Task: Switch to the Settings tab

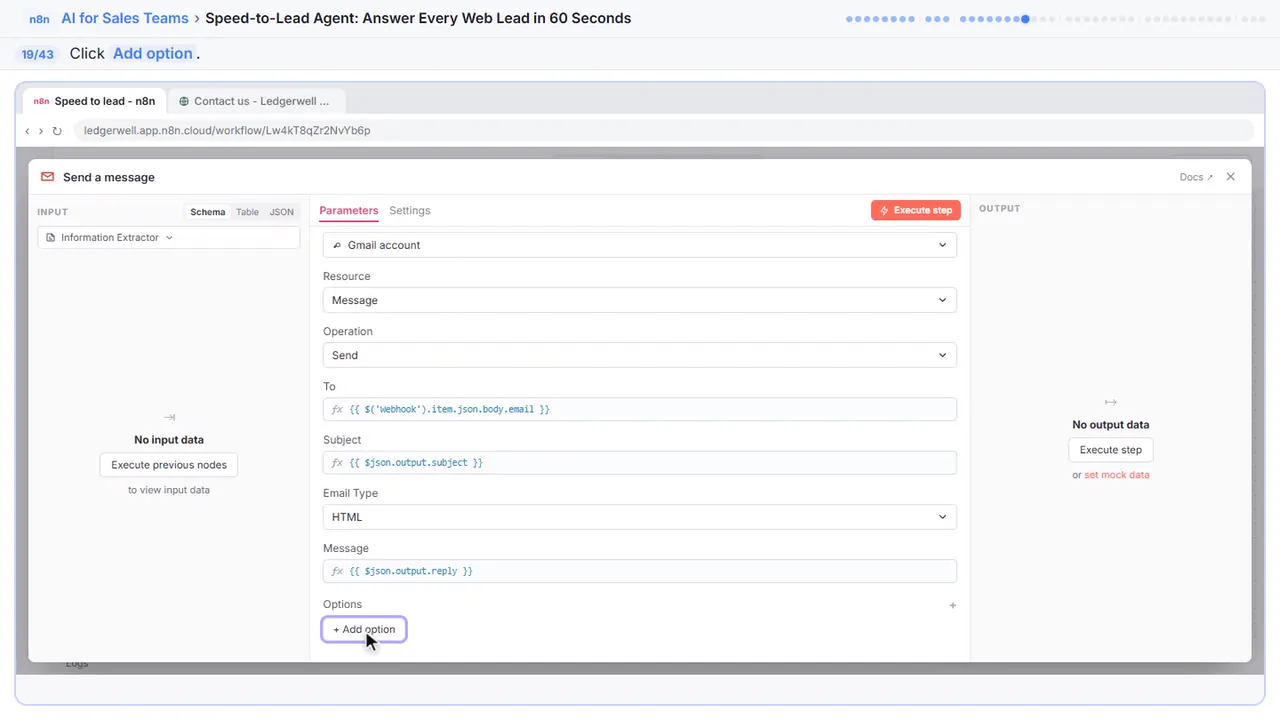Action: (x=410, y=211)
